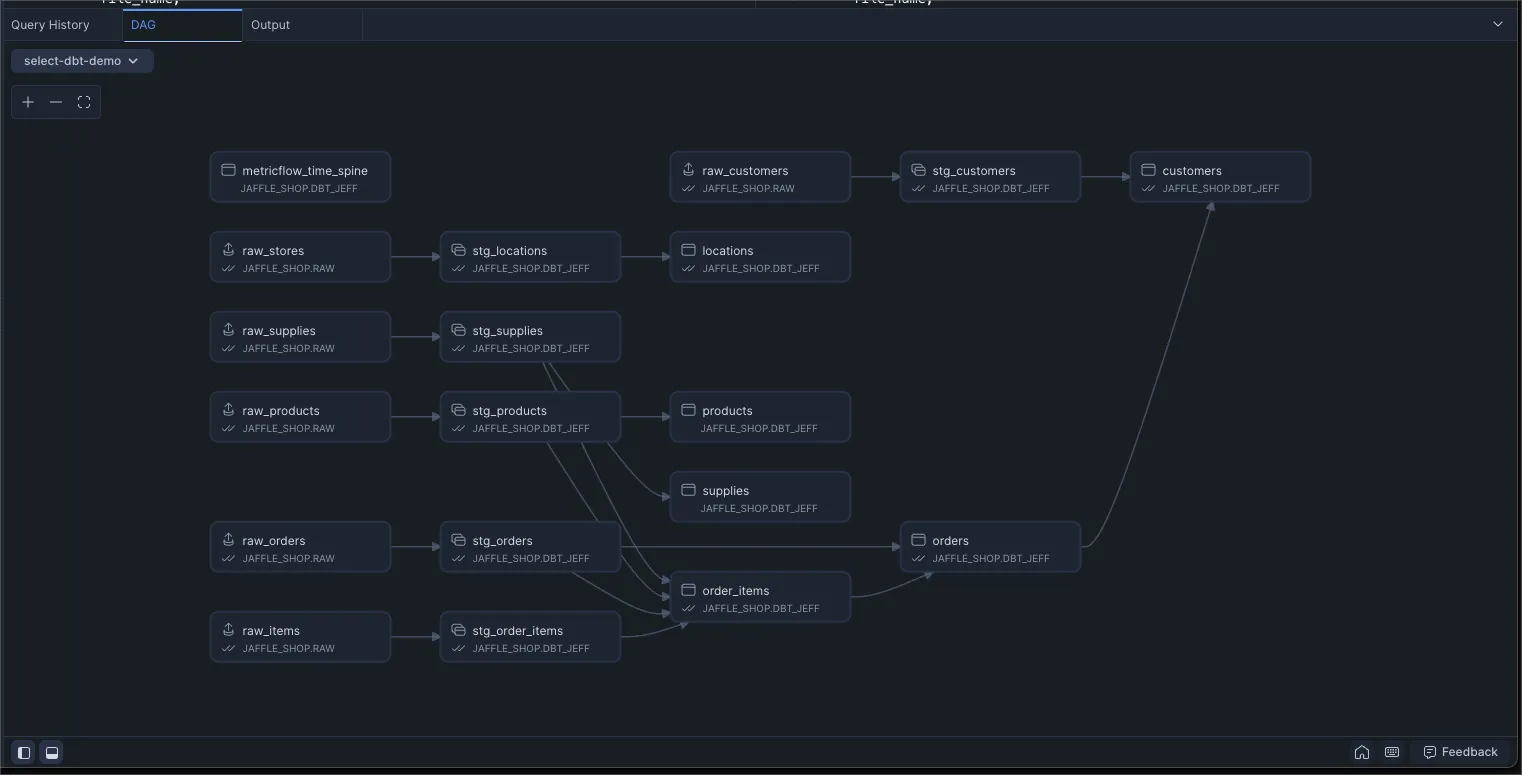The height and width of the screenshot is (775, 1522).
Task: Click the raw_supplies source upload icon
Action: pyautogui.click(x=228, y=330)
